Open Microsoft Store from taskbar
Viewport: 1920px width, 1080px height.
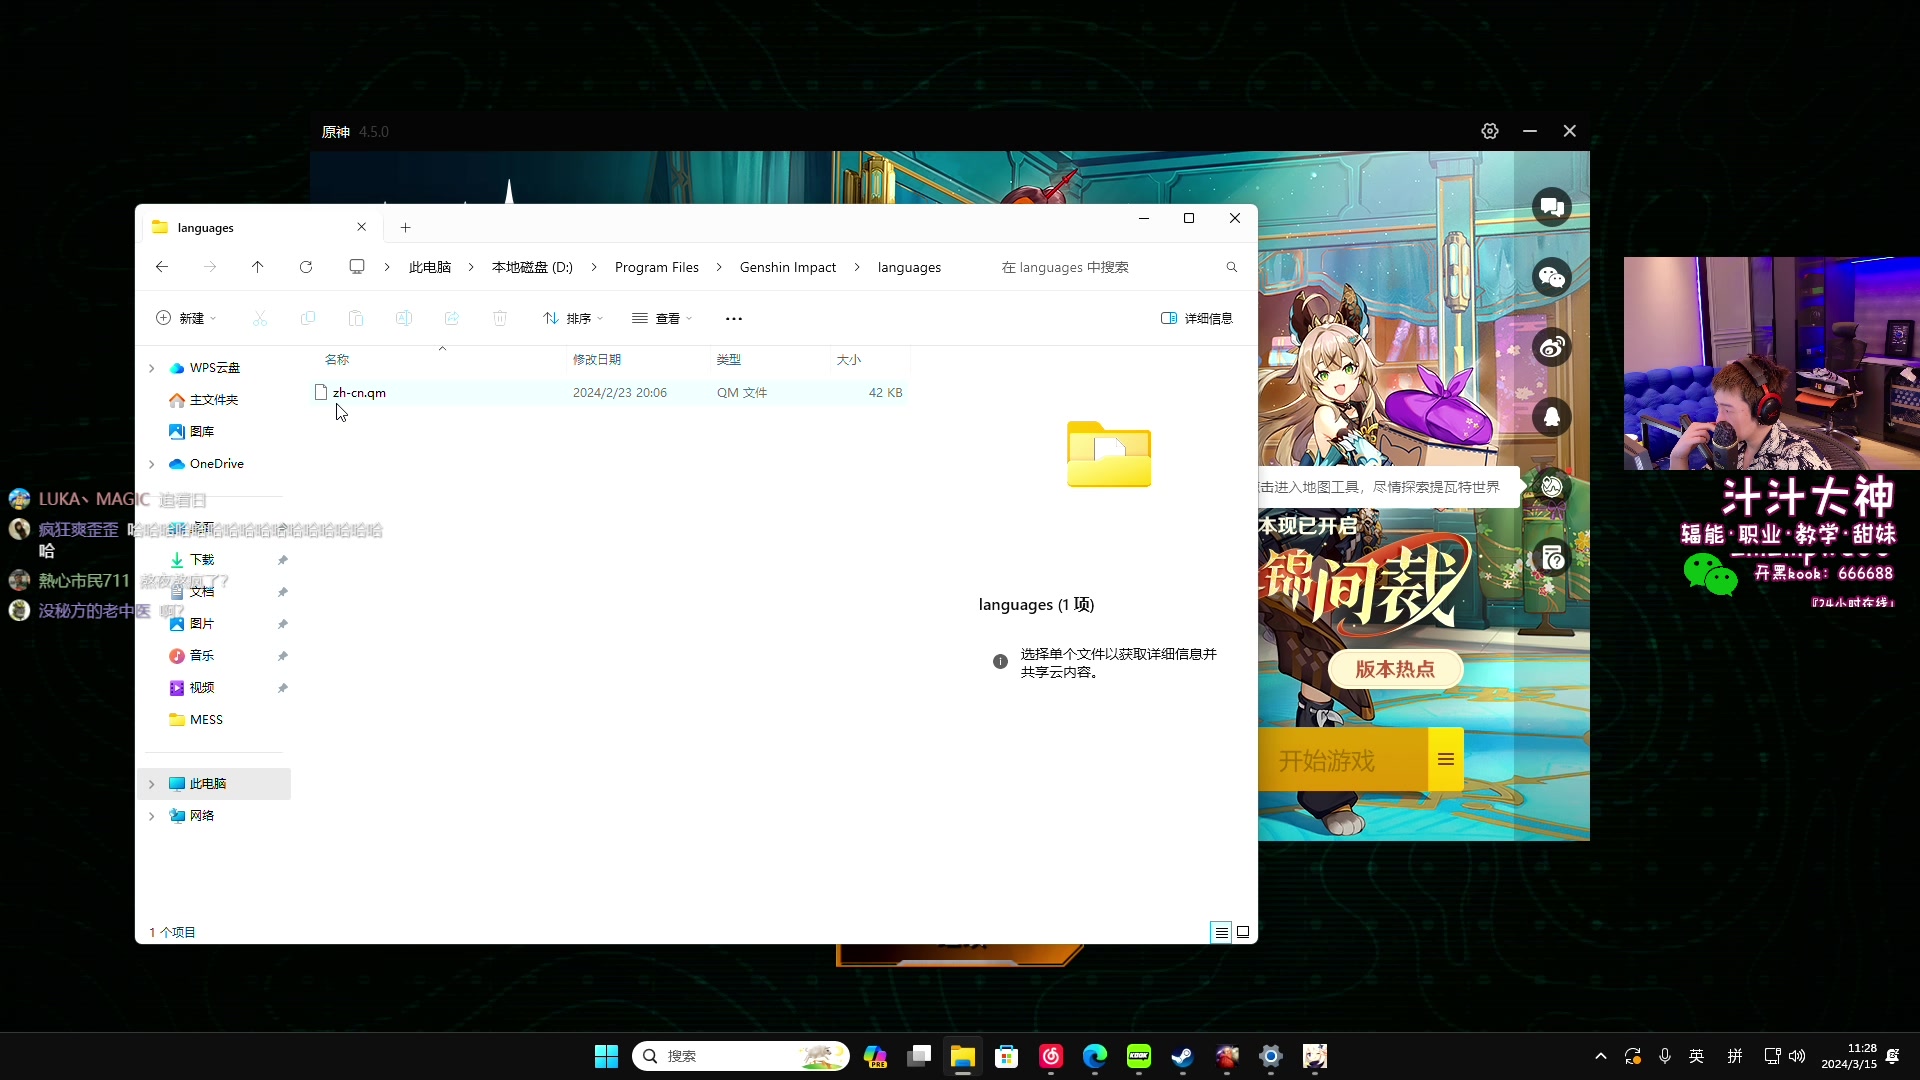[1007, 1056]
